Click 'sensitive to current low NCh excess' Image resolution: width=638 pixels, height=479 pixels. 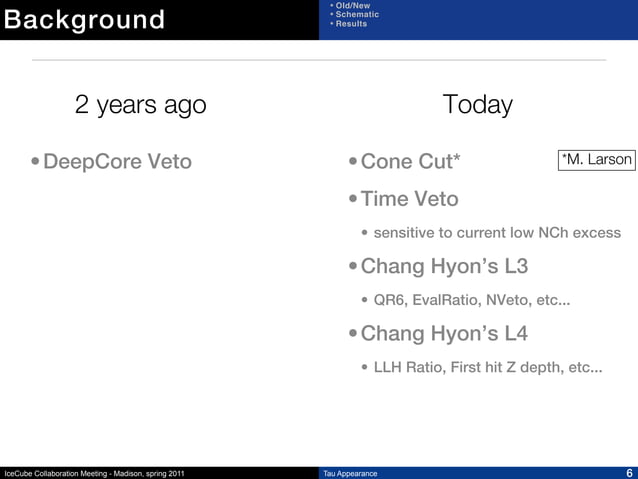pyautogui.click(x=497, y=233)
